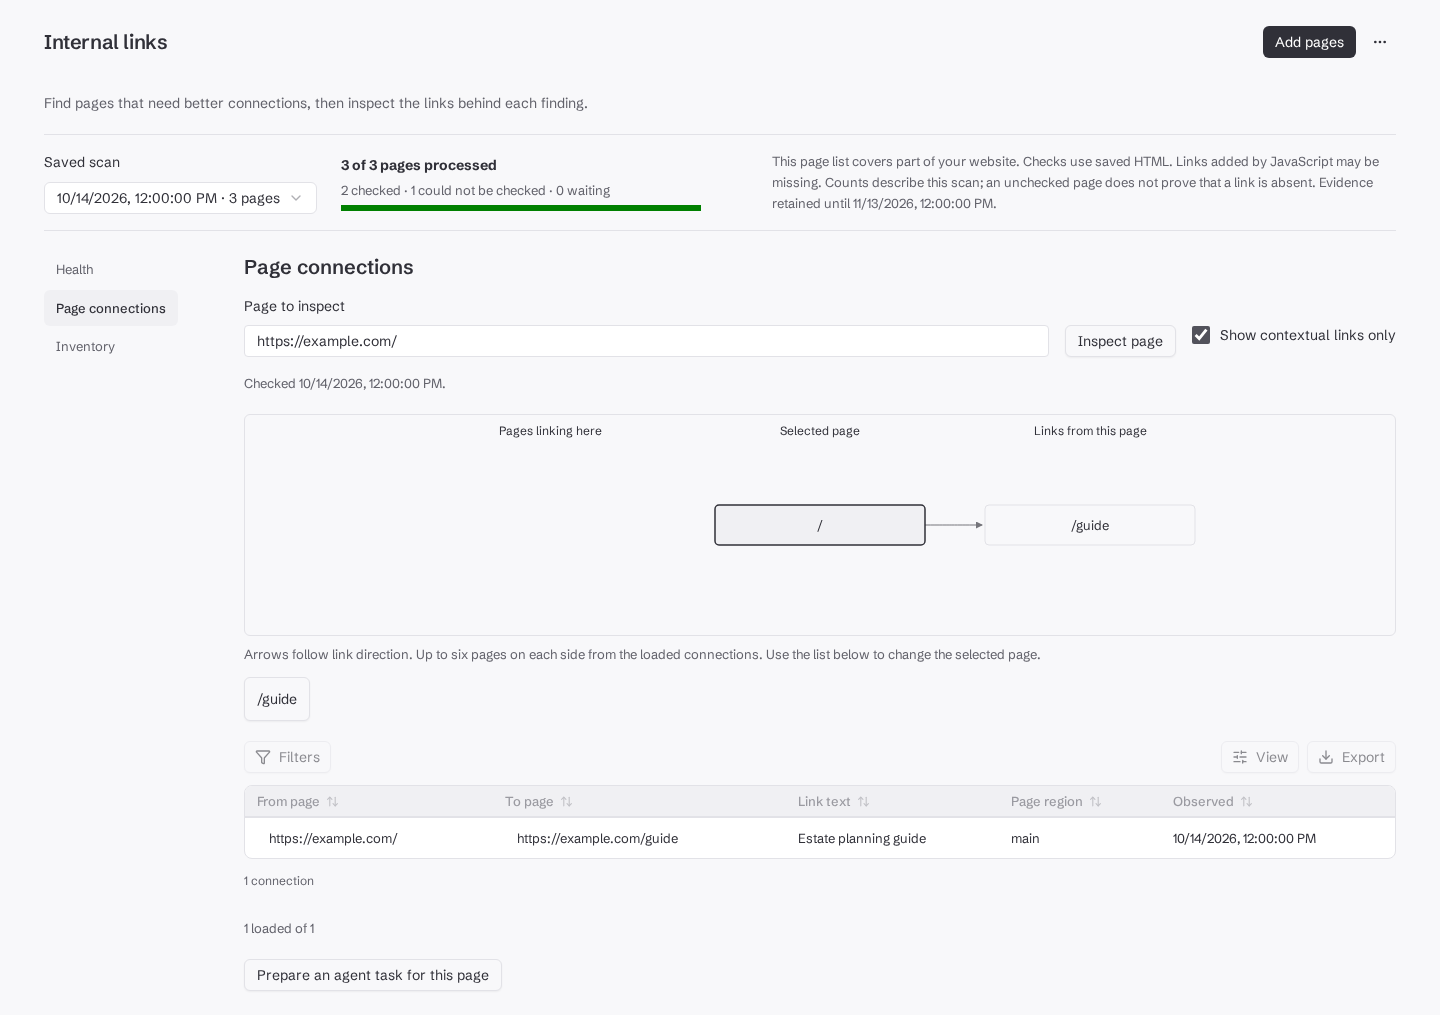Click the Inspect page button
This screenshot has width=1440, height=1015.
1120,341
